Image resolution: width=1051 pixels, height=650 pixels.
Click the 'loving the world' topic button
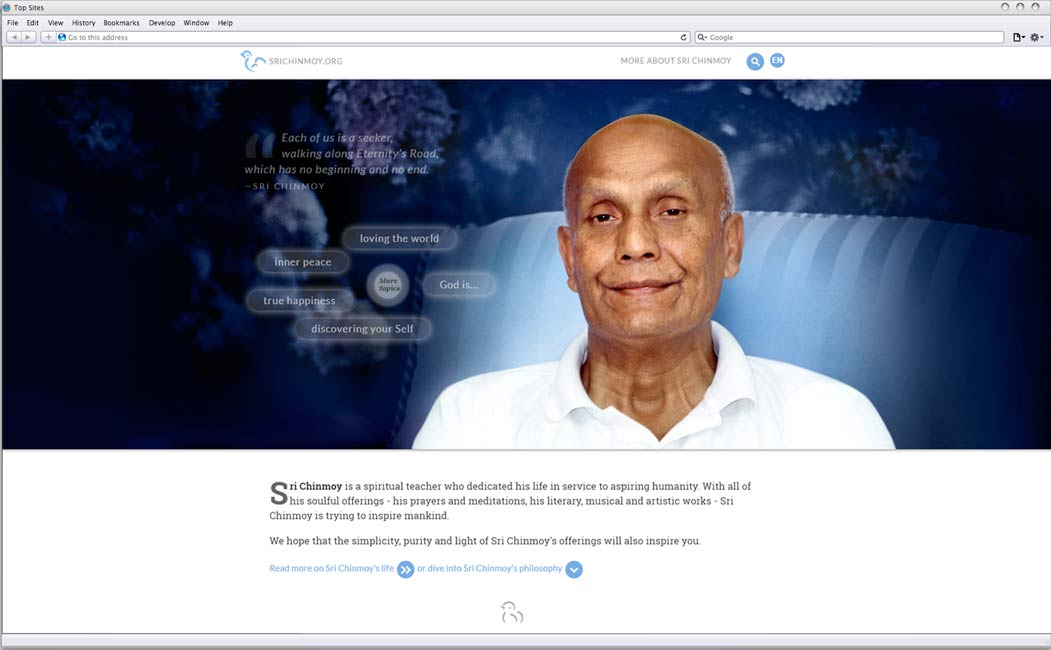(399, 239)
